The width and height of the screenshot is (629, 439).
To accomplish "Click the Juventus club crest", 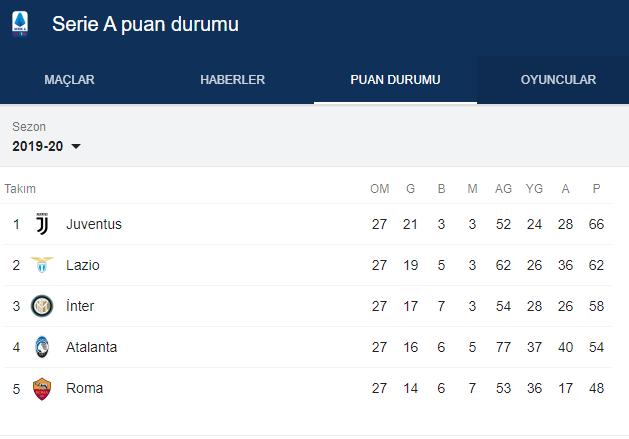I will 41,224.
